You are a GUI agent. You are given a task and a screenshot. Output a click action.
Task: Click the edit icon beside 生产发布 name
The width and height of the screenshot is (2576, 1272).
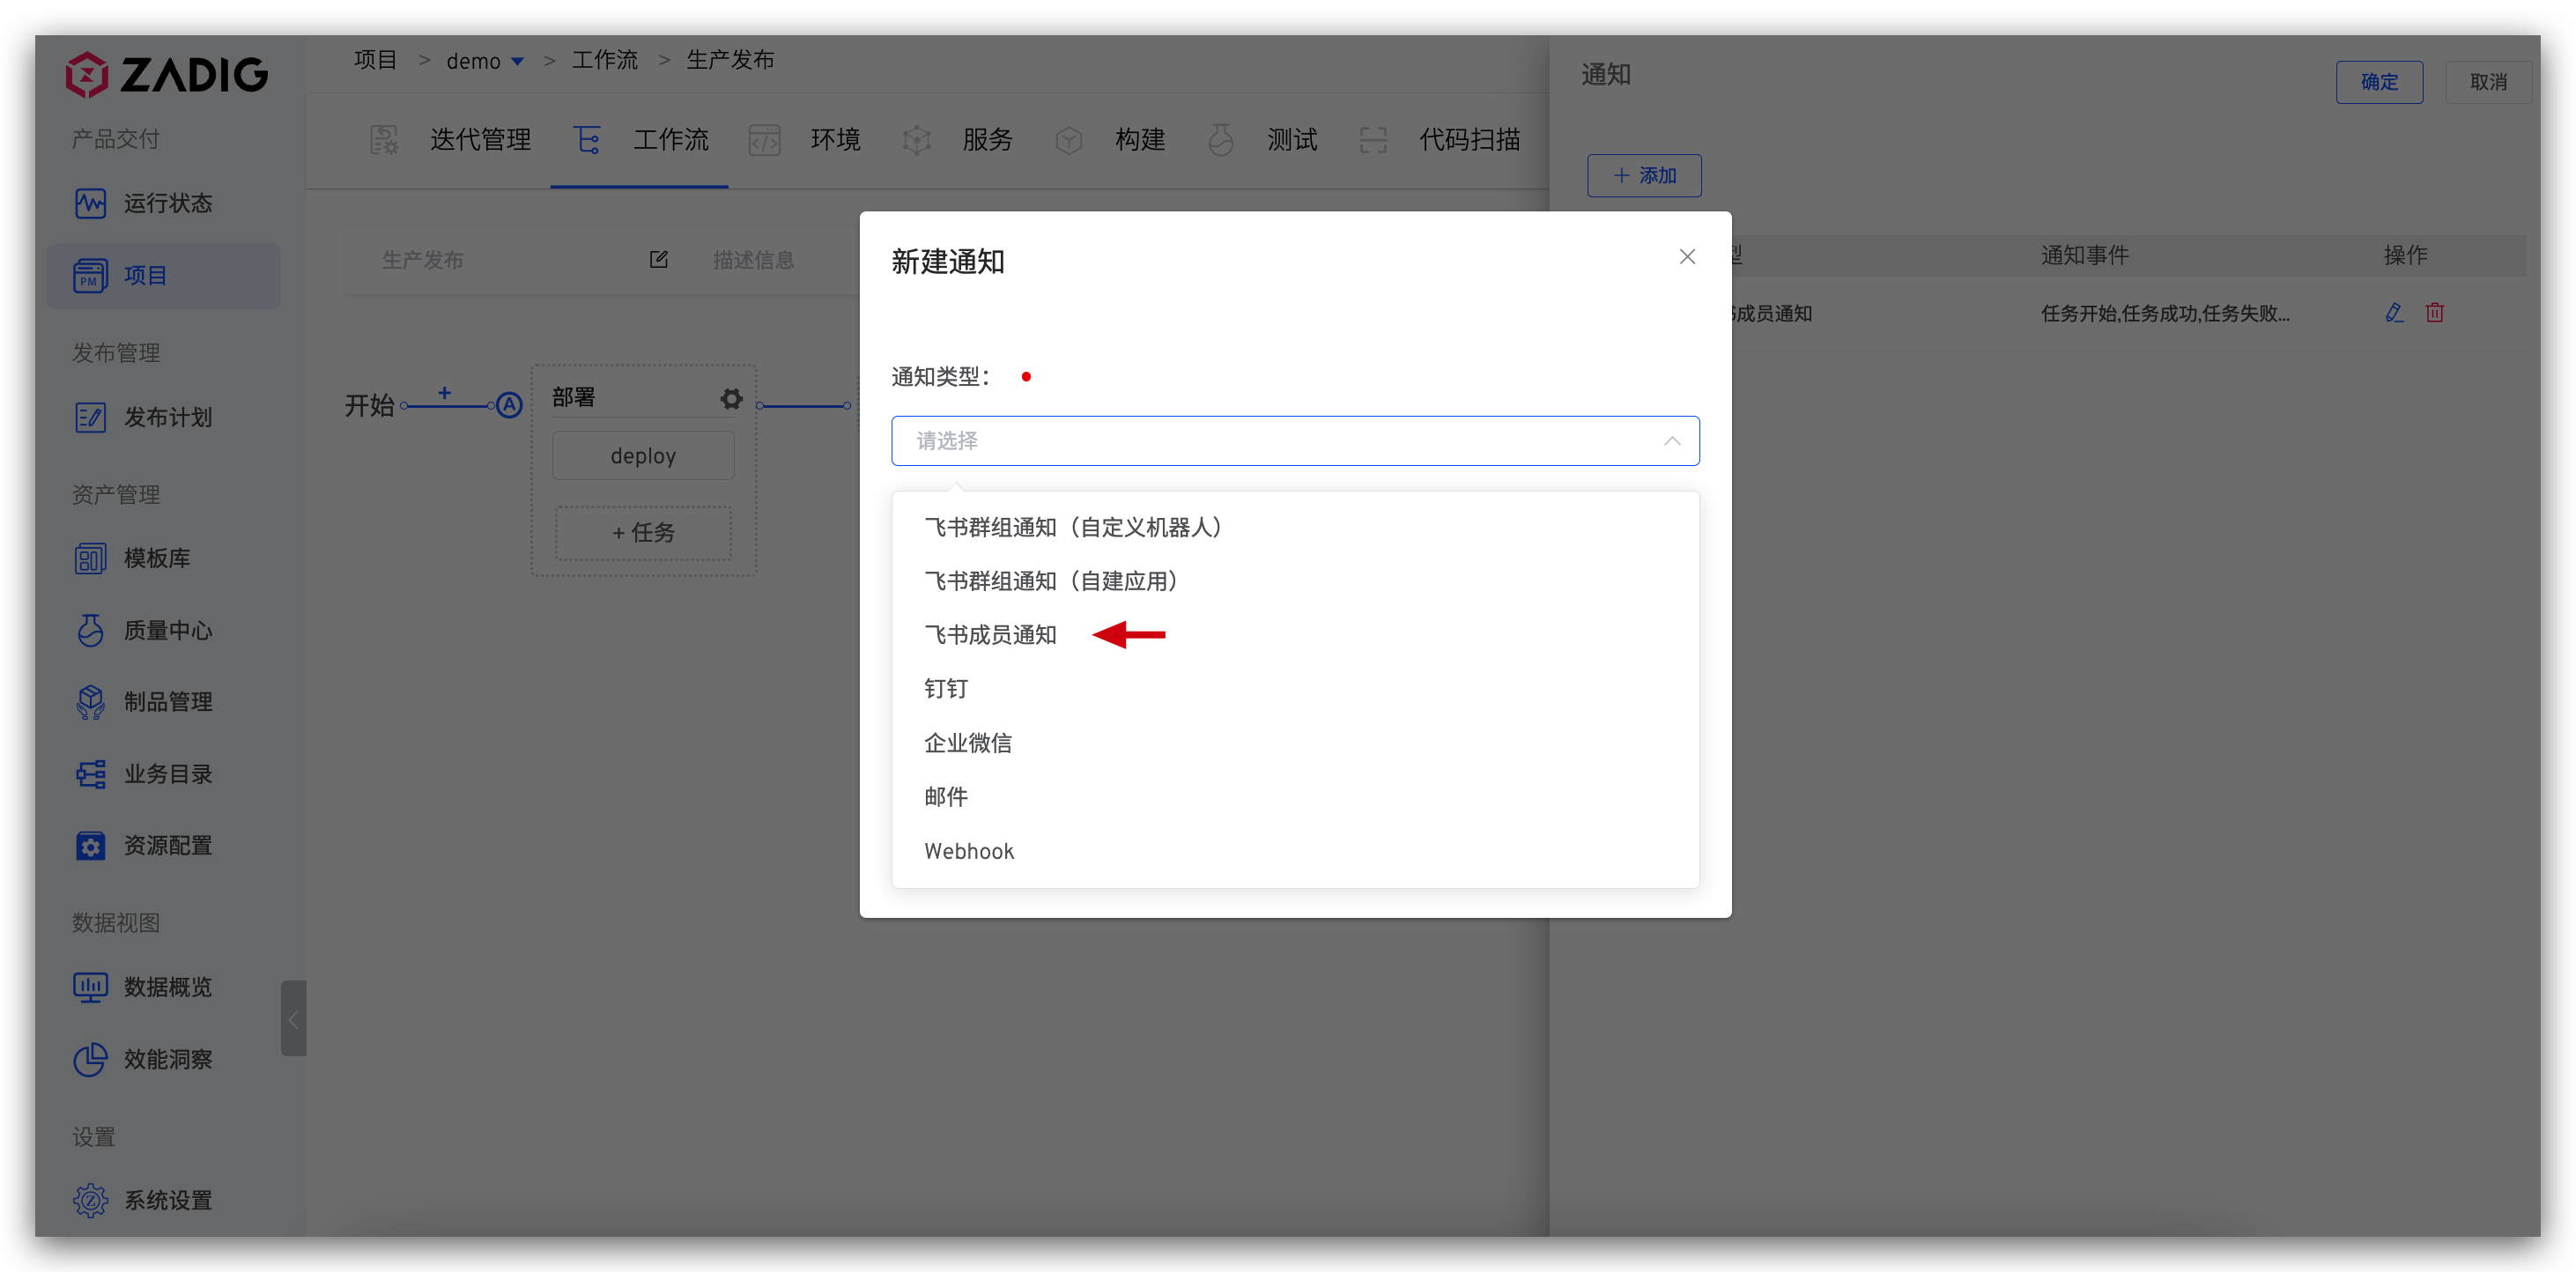tap(658, 260)
